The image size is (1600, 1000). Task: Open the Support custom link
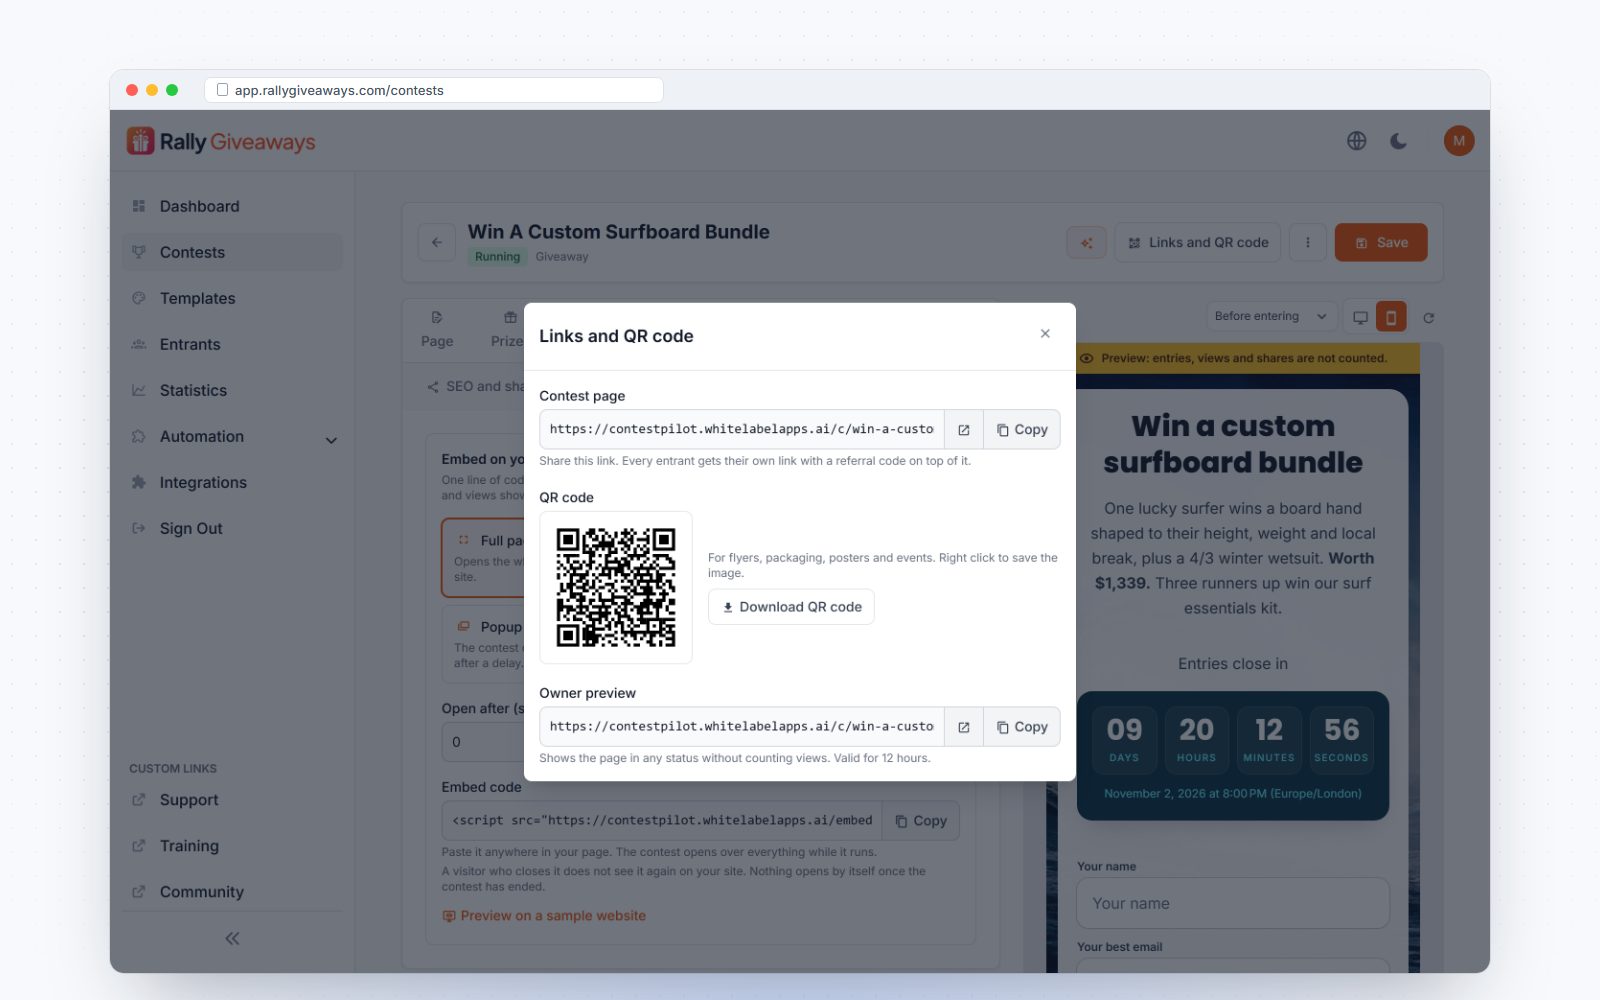pyautogui.click(x=232, y=800)
